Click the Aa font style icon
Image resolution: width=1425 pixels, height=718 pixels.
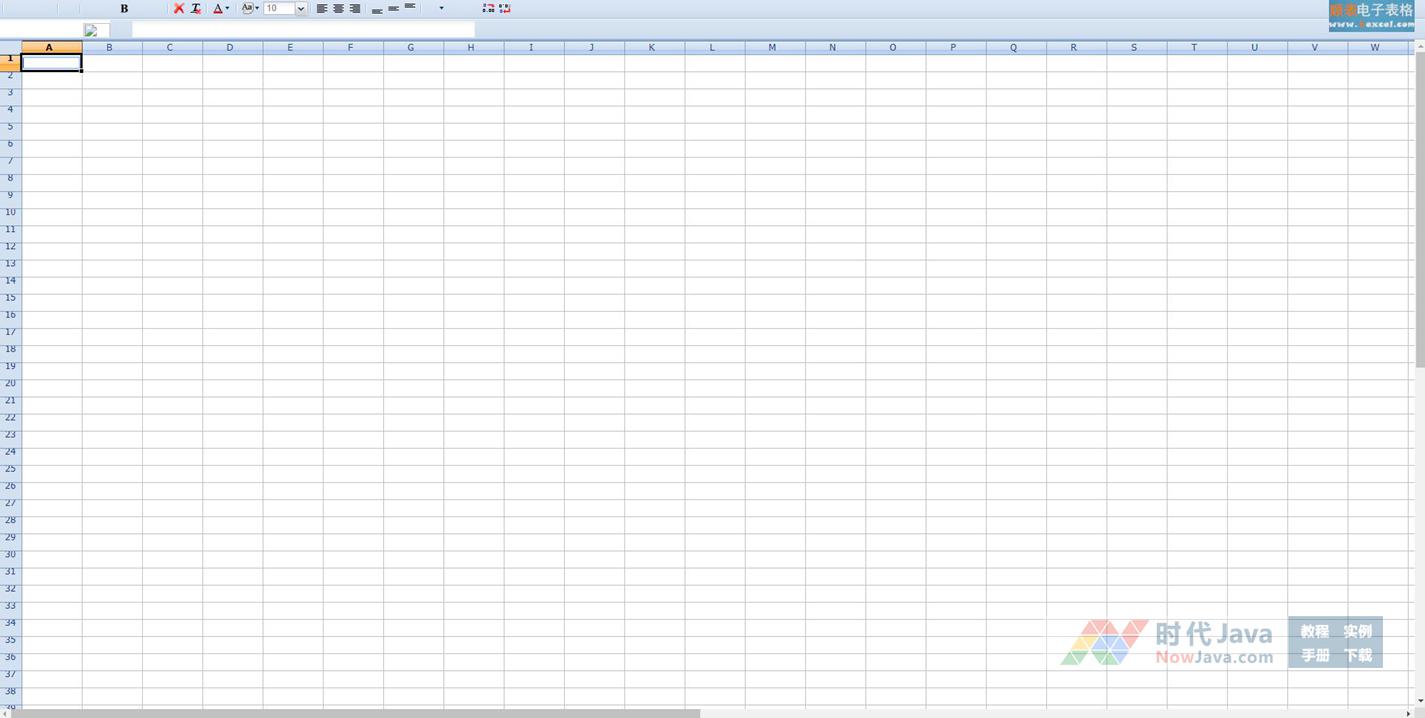[x=247, y=8]
